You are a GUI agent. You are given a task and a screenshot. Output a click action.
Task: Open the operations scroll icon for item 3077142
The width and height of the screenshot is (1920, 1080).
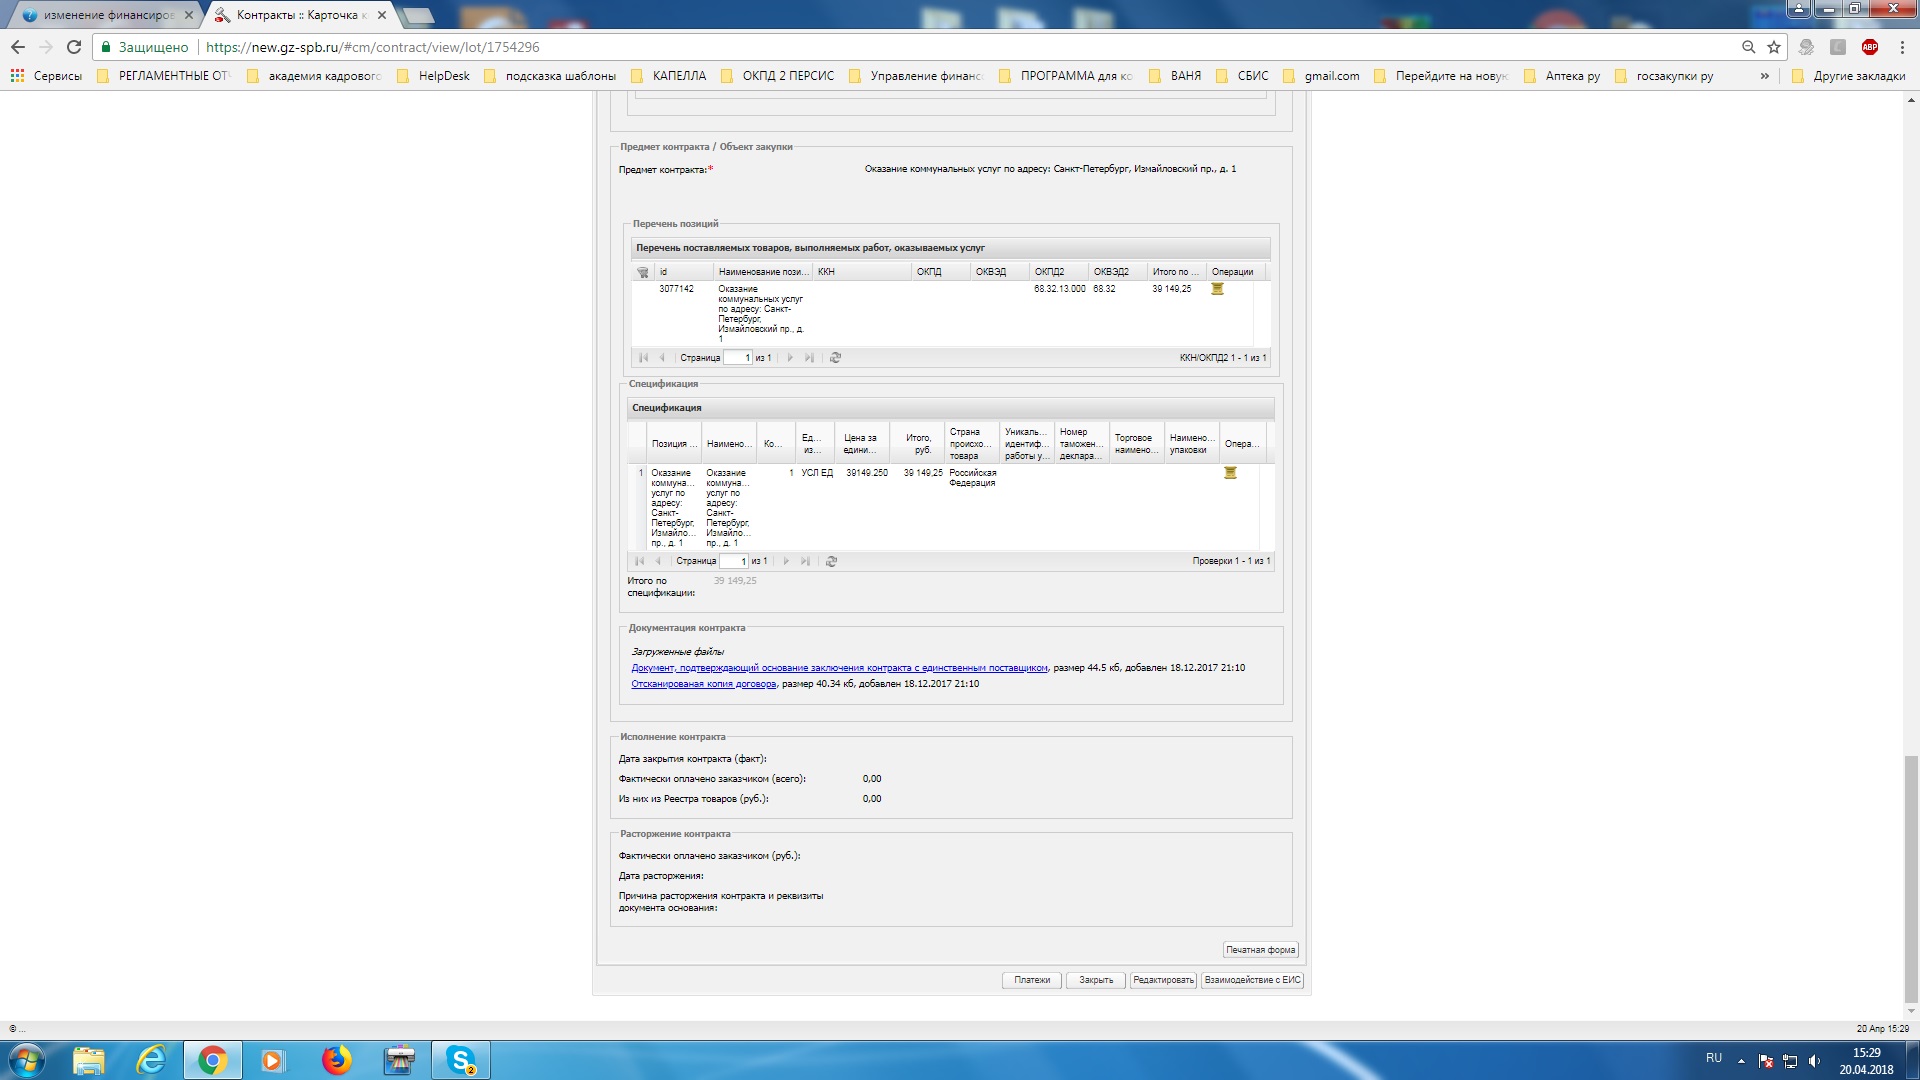click(1217, 289)
